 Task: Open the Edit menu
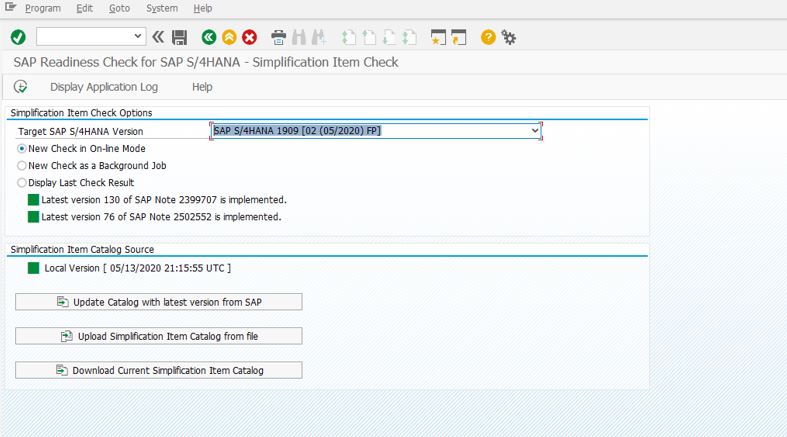coord(84,8)
